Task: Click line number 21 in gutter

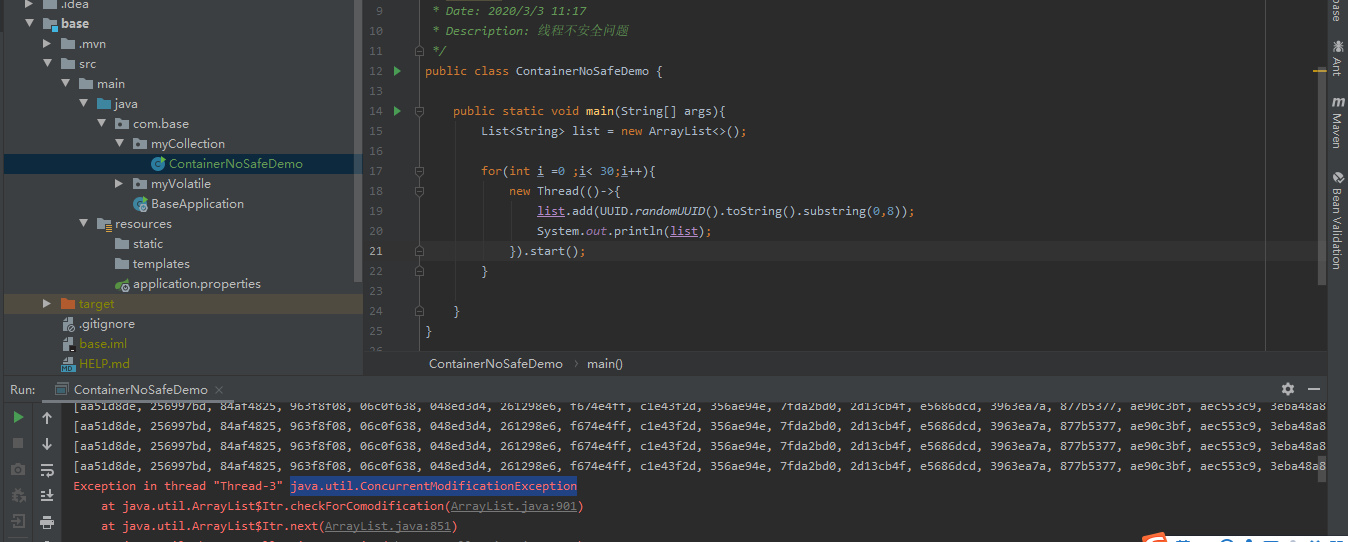Action: click(376, 251)
